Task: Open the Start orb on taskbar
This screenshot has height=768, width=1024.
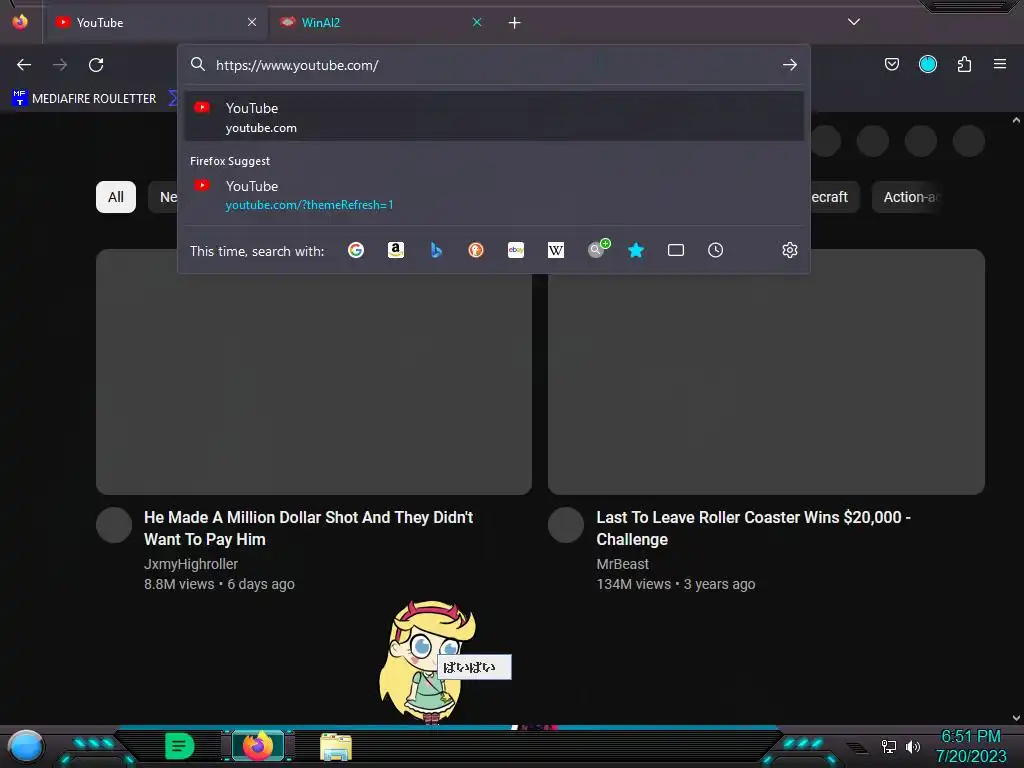Action: pos(25,746)
